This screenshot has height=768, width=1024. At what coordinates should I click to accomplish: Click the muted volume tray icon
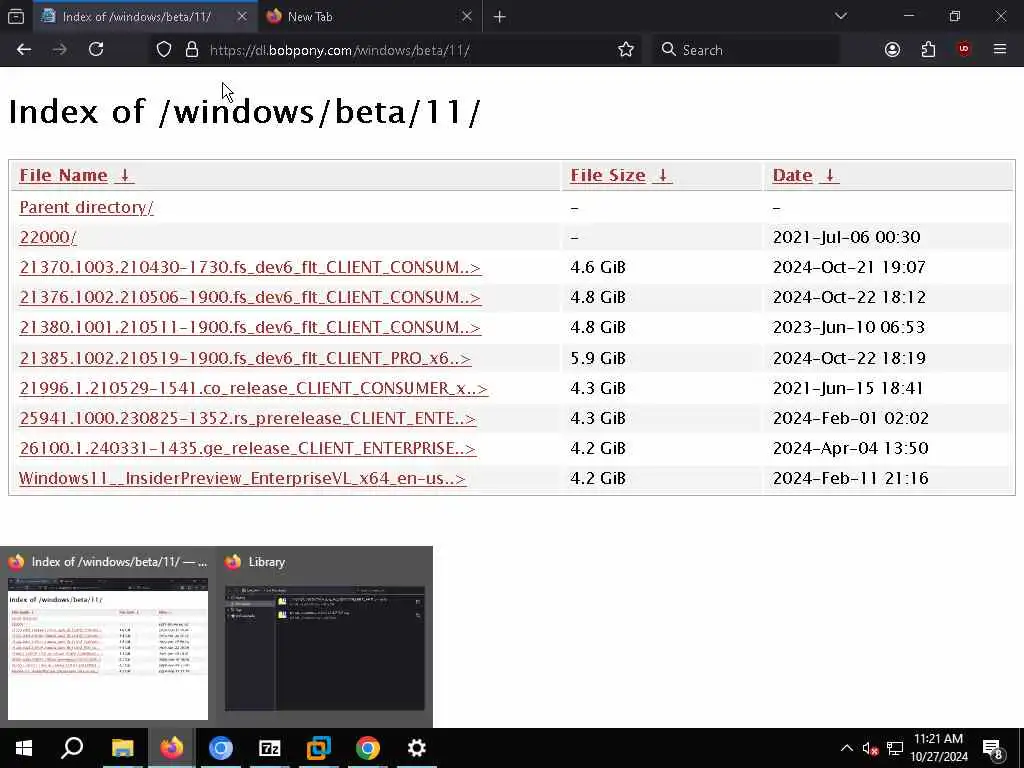(870, 748)
